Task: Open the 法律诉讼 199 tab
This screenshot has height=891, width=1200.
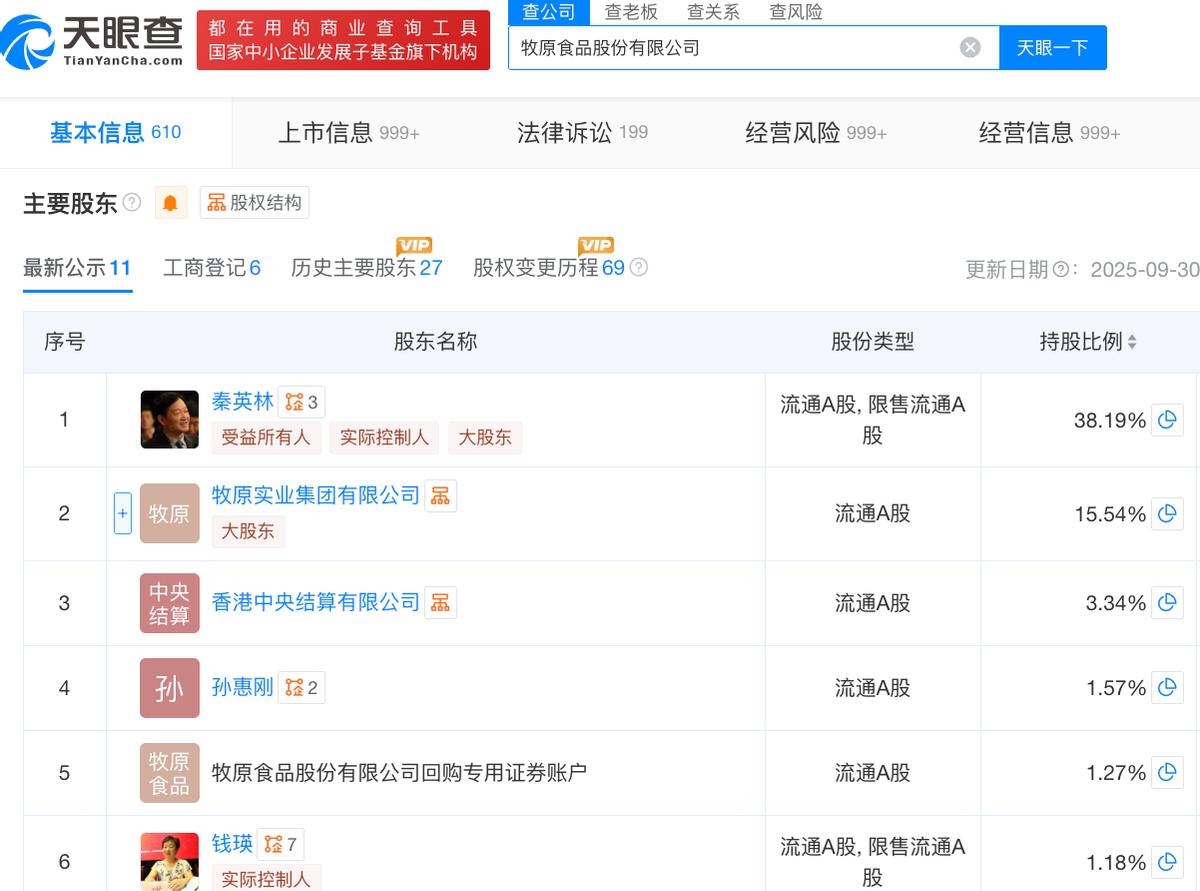Action: pos(582,132)
